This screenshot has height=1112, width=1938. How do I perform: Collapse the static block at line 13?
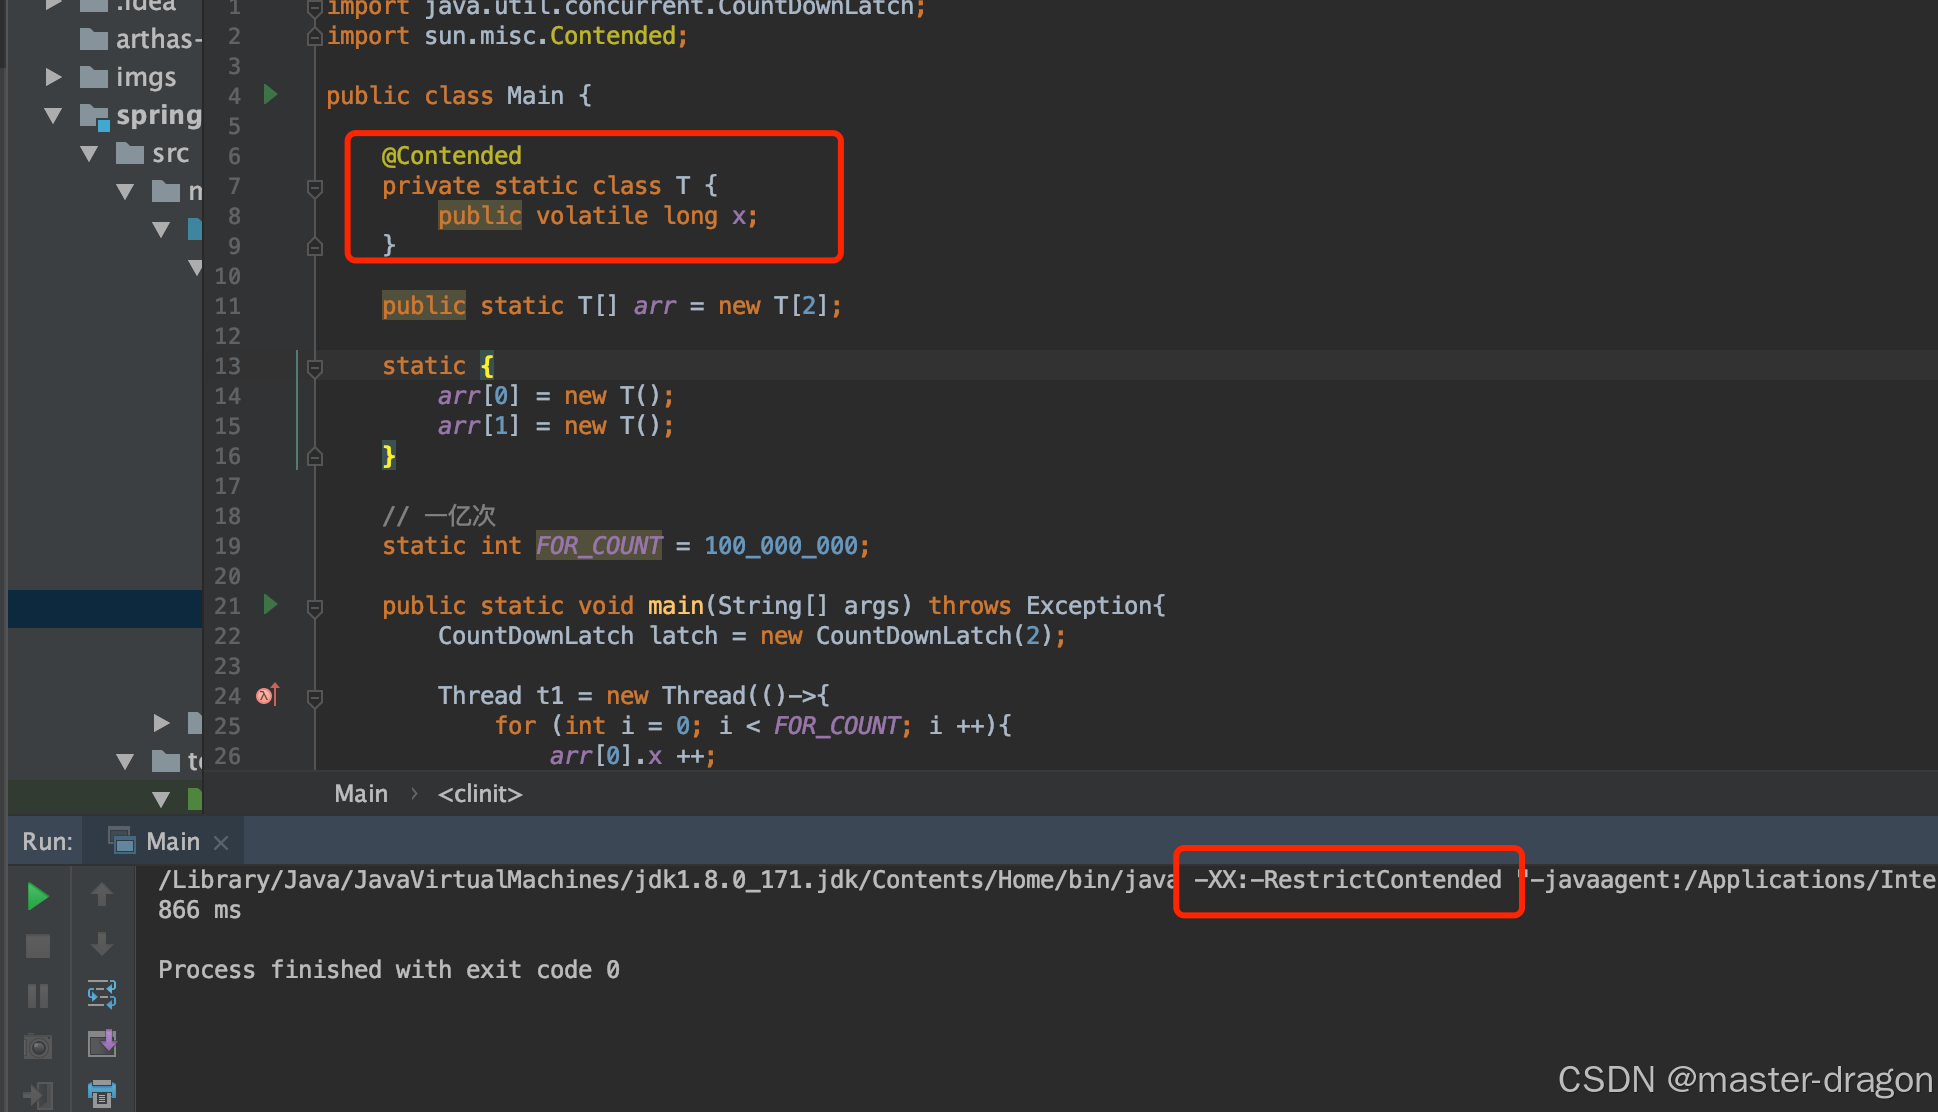pyautogui.click(x=315, y=367)
